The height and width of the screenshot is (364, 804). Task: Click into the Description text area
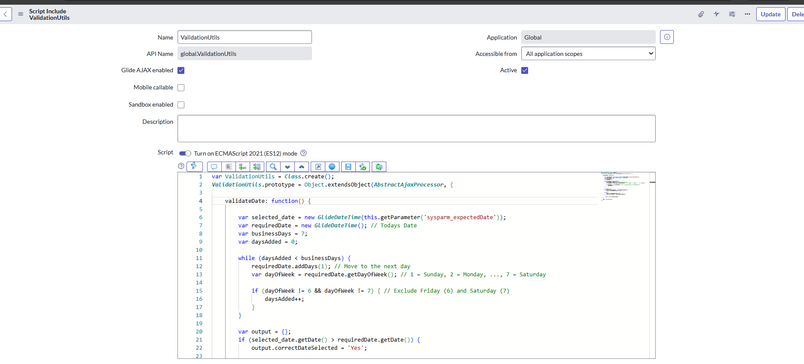tap(416, 128)
